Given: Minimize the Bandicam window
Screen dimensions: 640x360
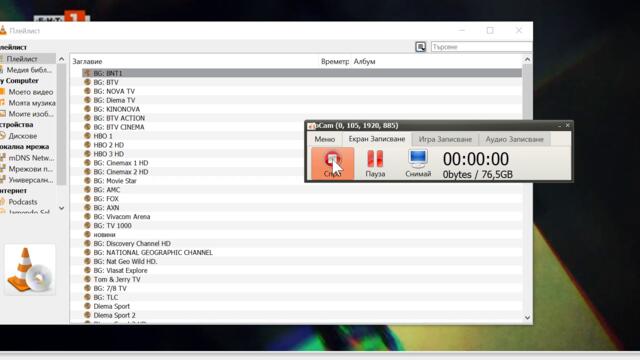Looking at the screenshot, I should pyautogui.click(x=560, y=126).
